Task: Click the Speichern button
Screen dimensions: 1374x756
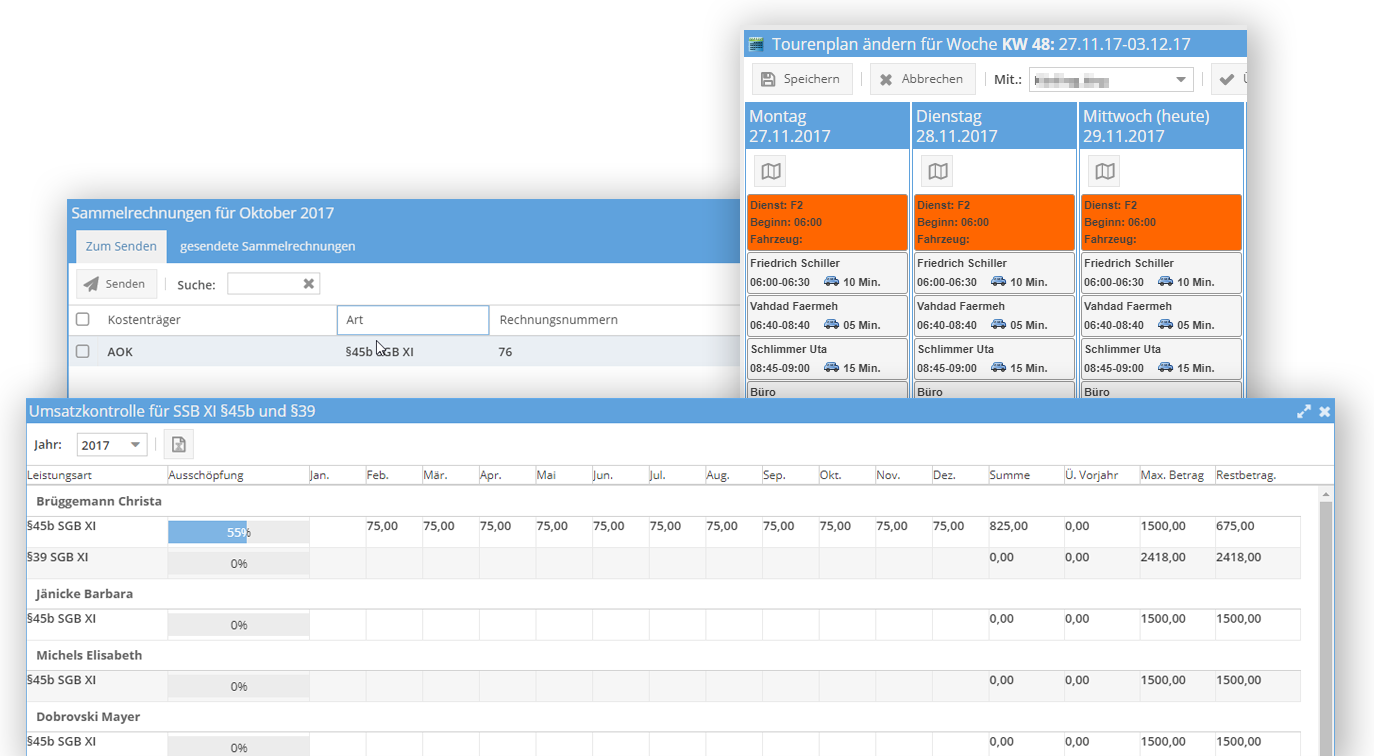Action: pyautogui.click(x=801, y=79)
